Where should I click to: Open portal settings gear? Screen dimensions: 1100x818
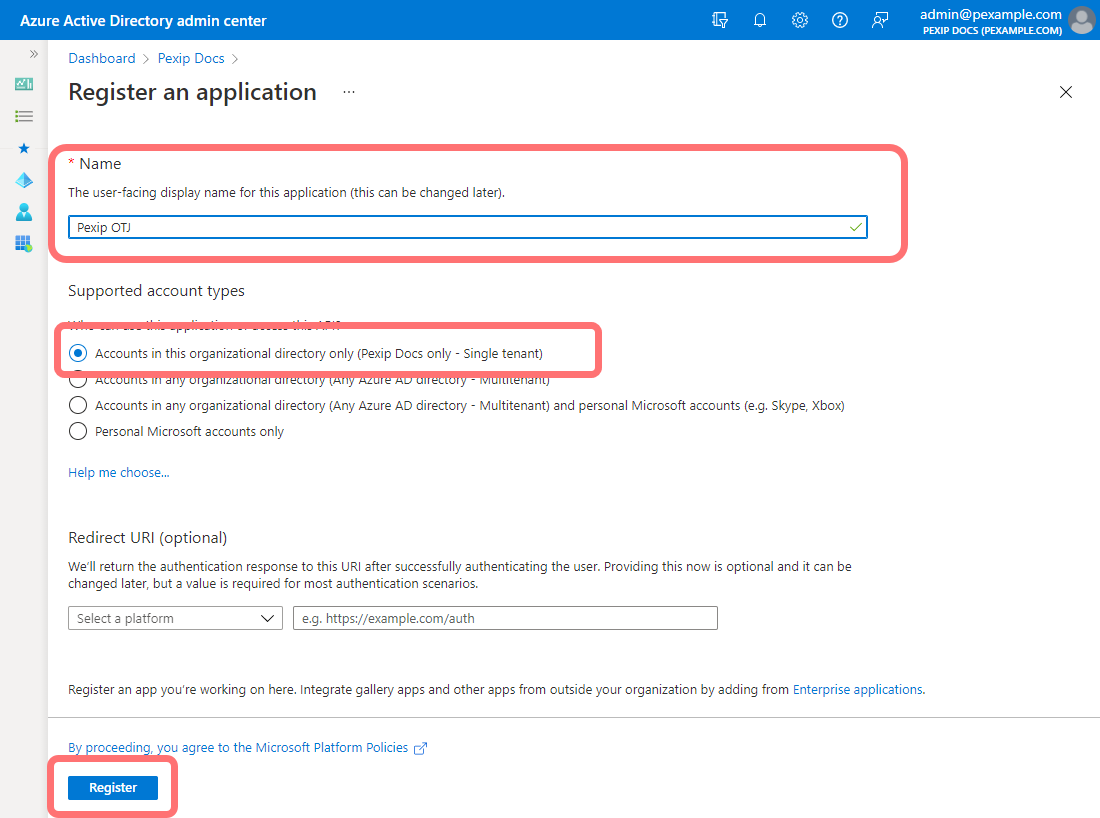click(x=800, y=20)
